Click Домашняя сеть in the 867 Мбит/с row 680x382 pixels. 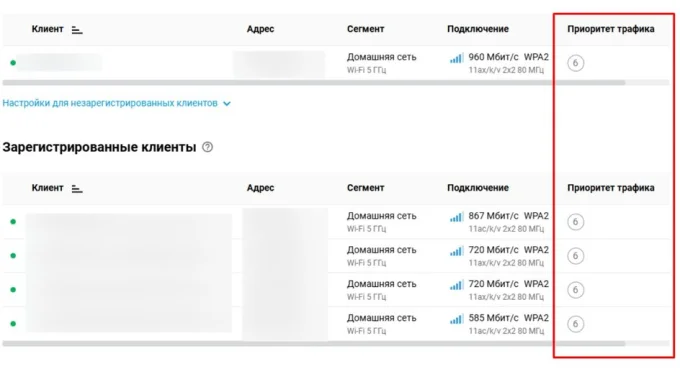[x=381, y=216]
